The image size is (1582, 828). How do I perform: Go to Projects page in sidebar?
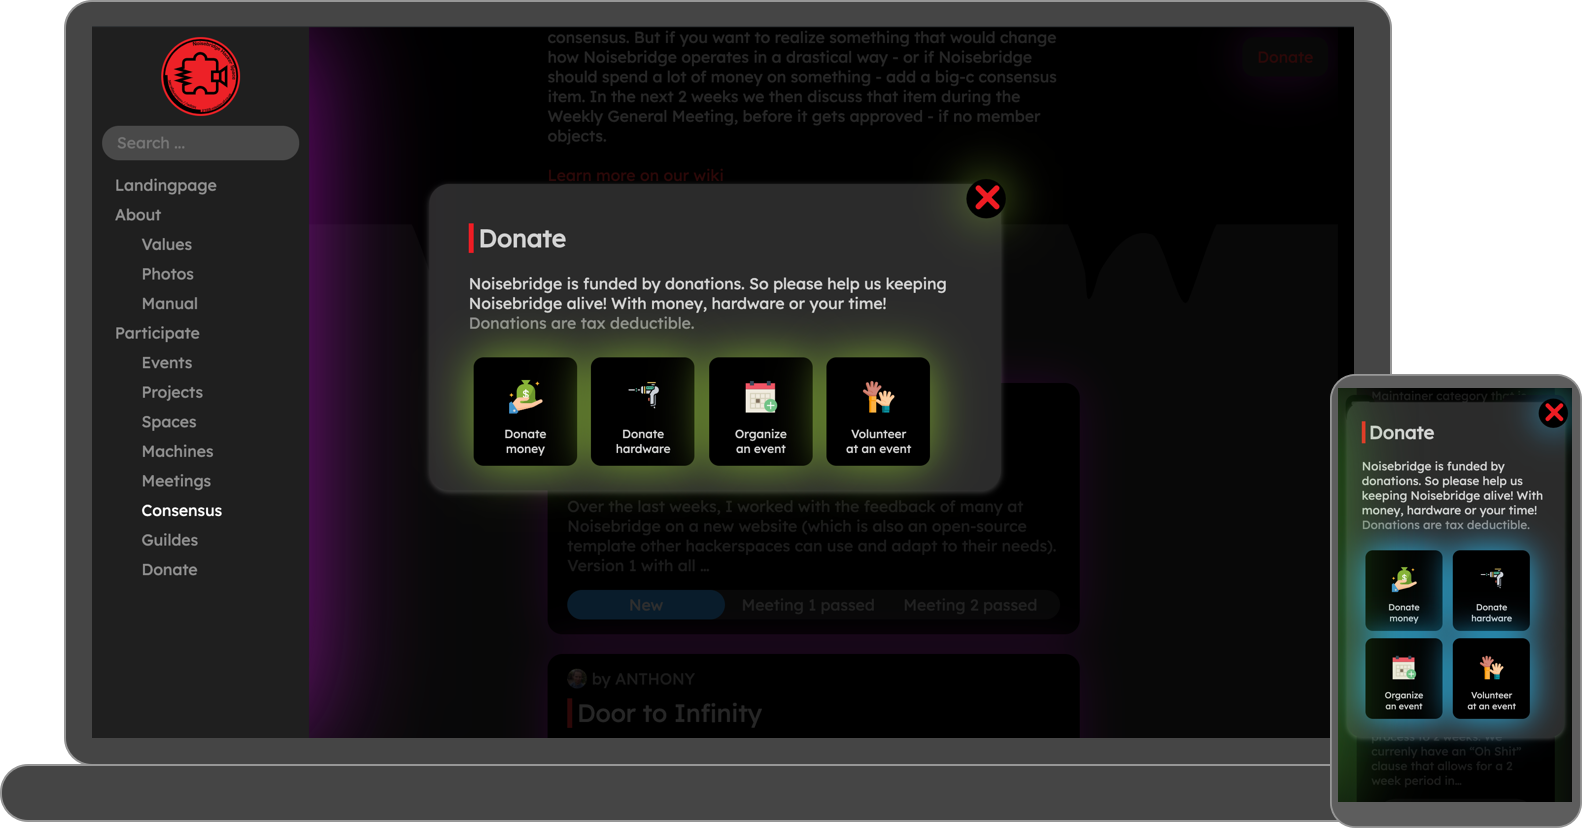click(x=172, y=392)
